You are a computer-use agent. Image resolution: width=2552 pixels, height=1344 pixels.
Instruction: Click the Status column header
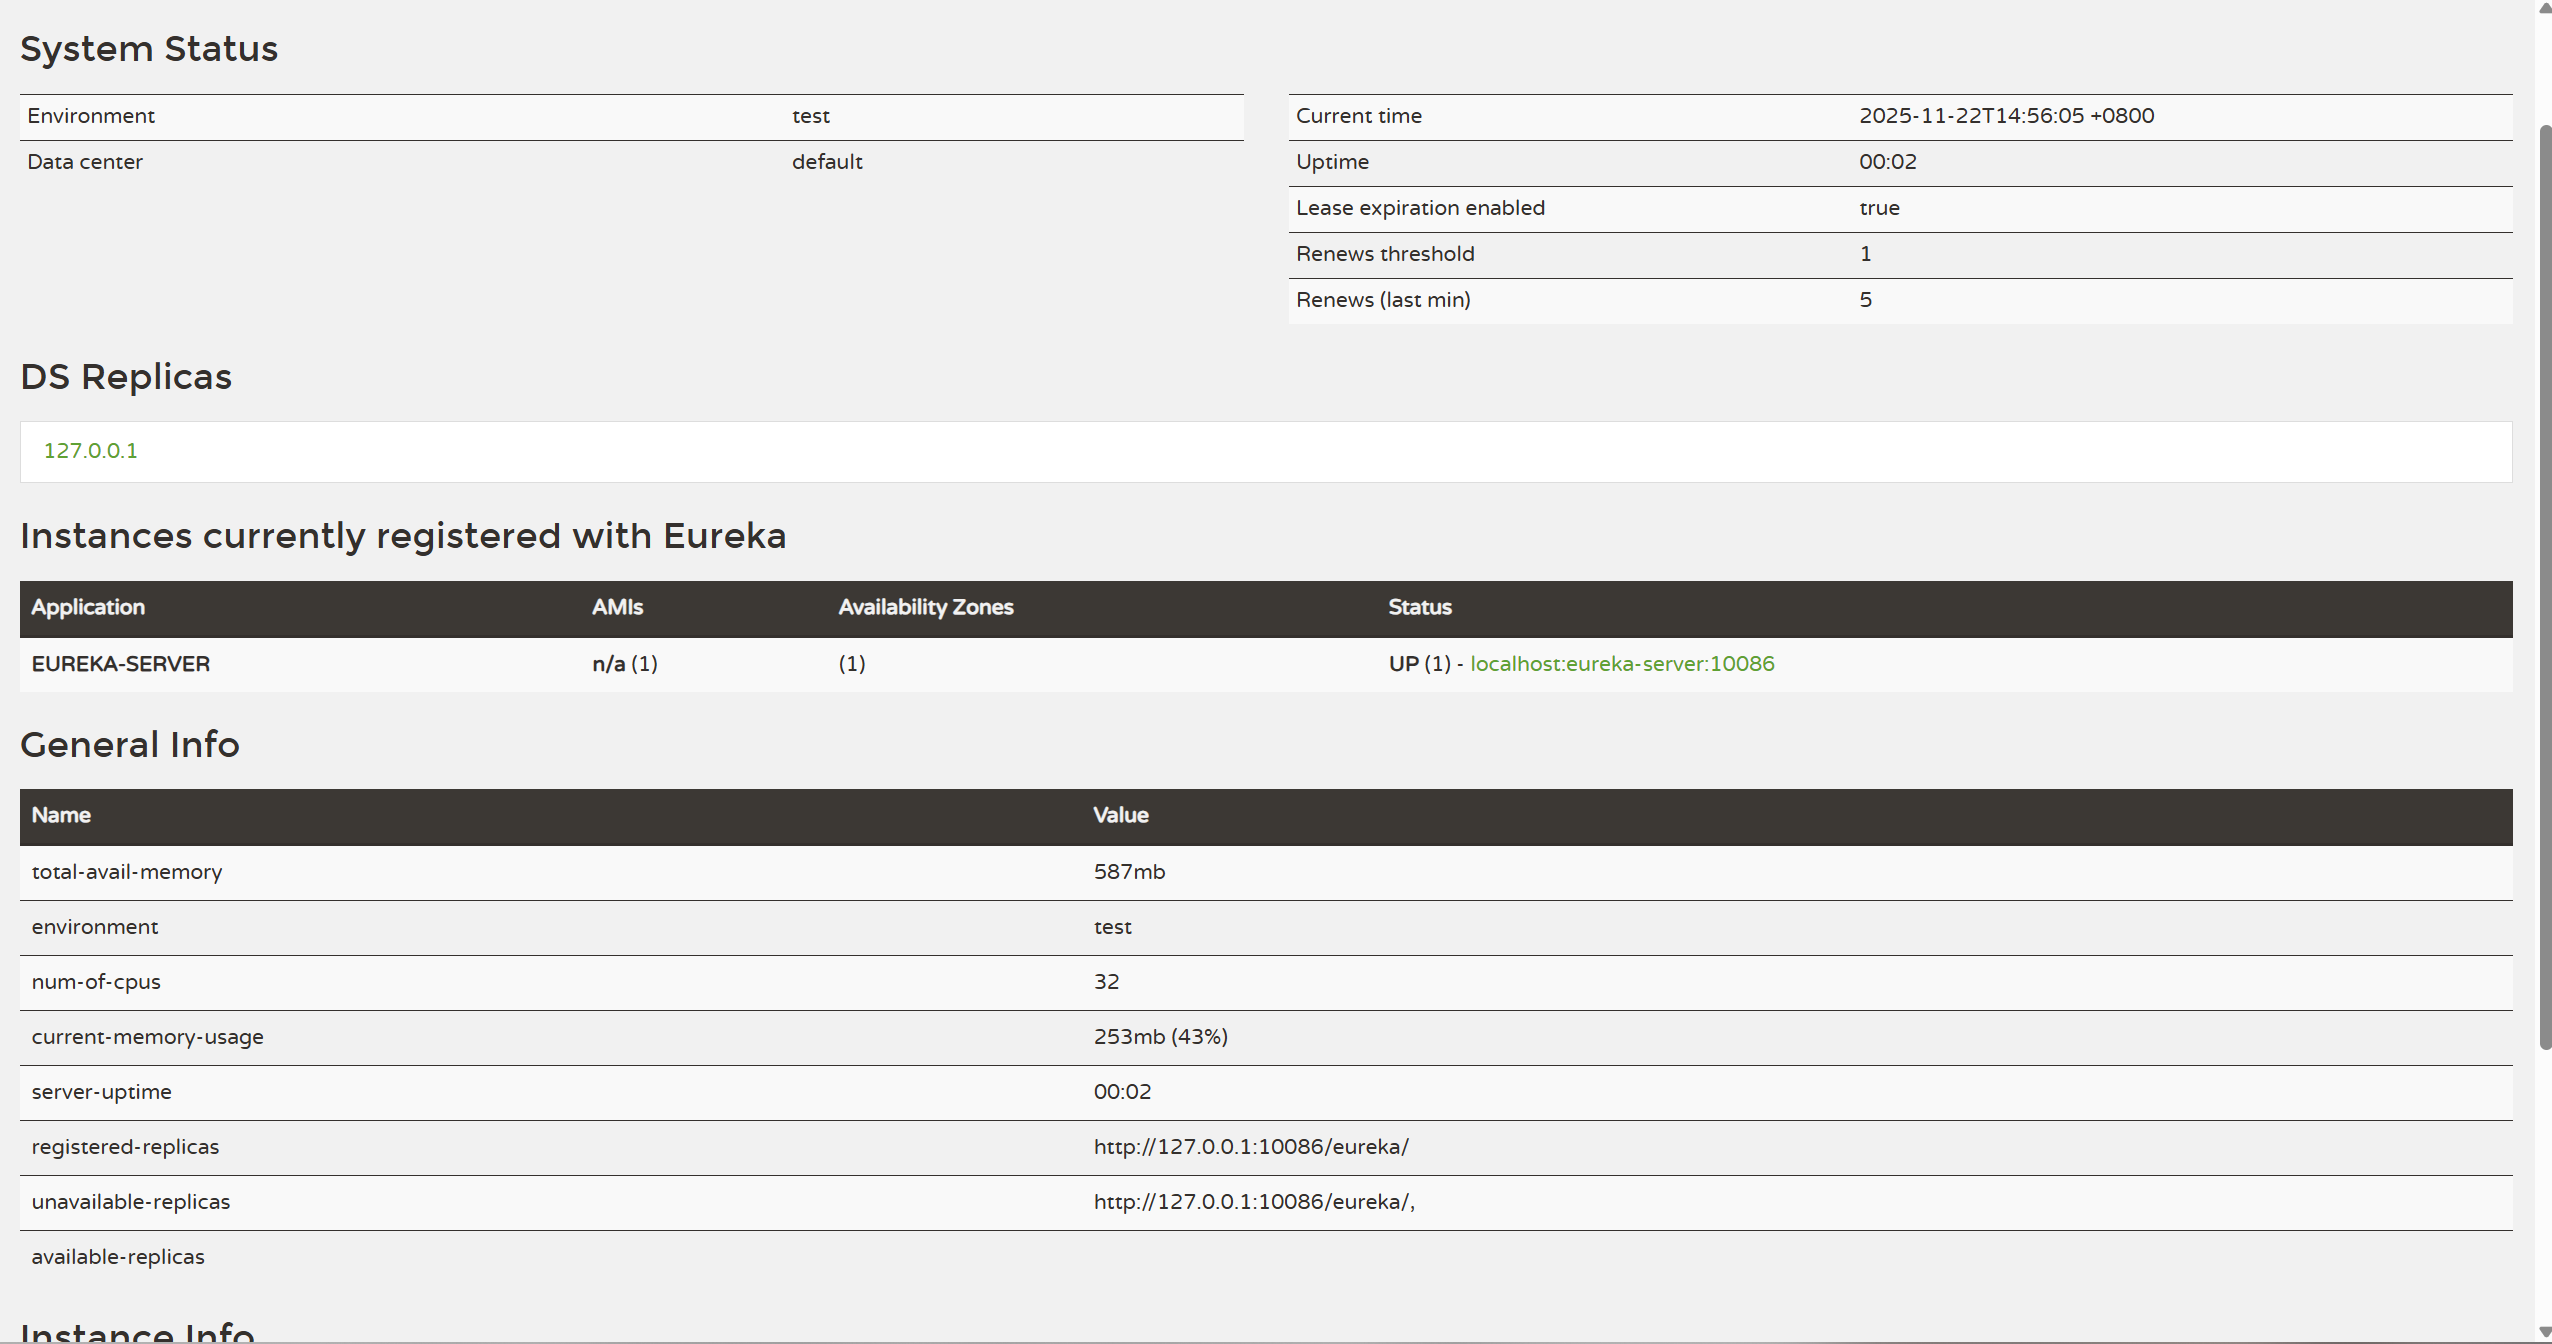coord(1419,607)
